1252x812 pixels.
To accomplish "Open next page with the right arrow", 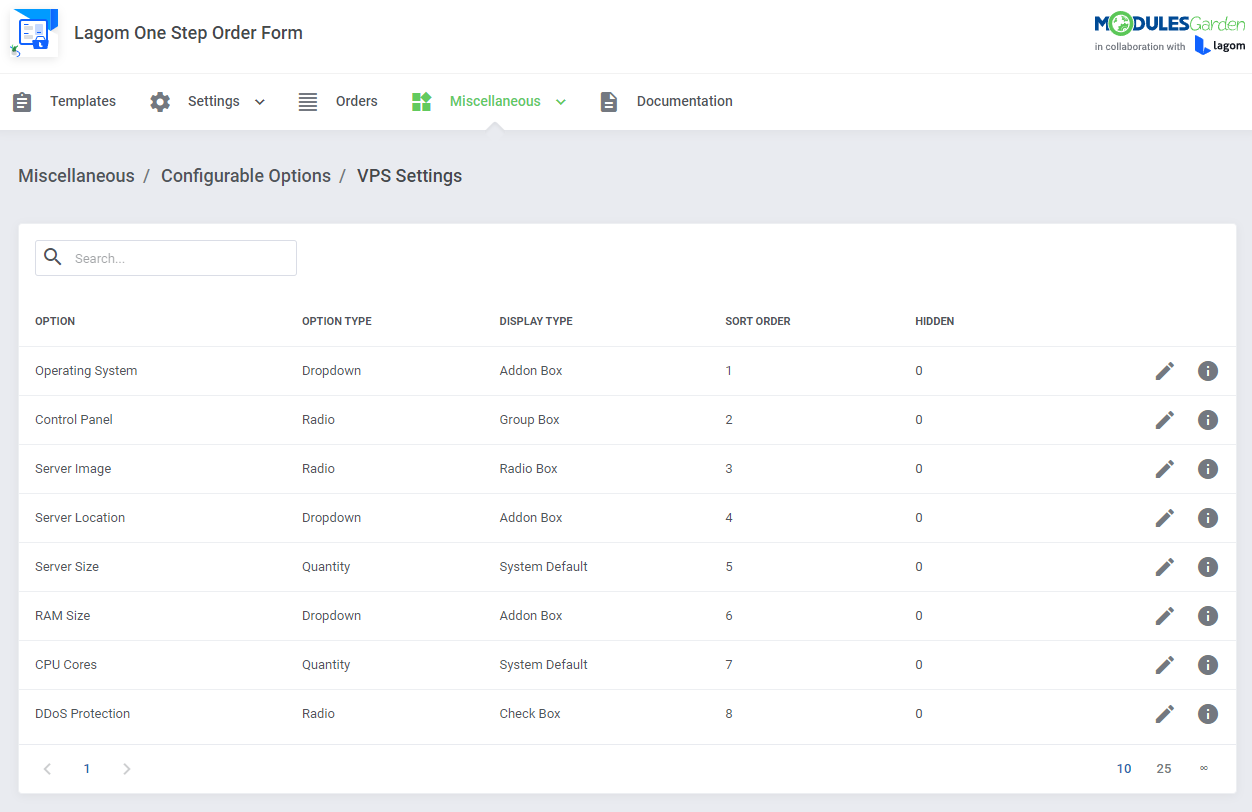I will click(x=126, y=768).
